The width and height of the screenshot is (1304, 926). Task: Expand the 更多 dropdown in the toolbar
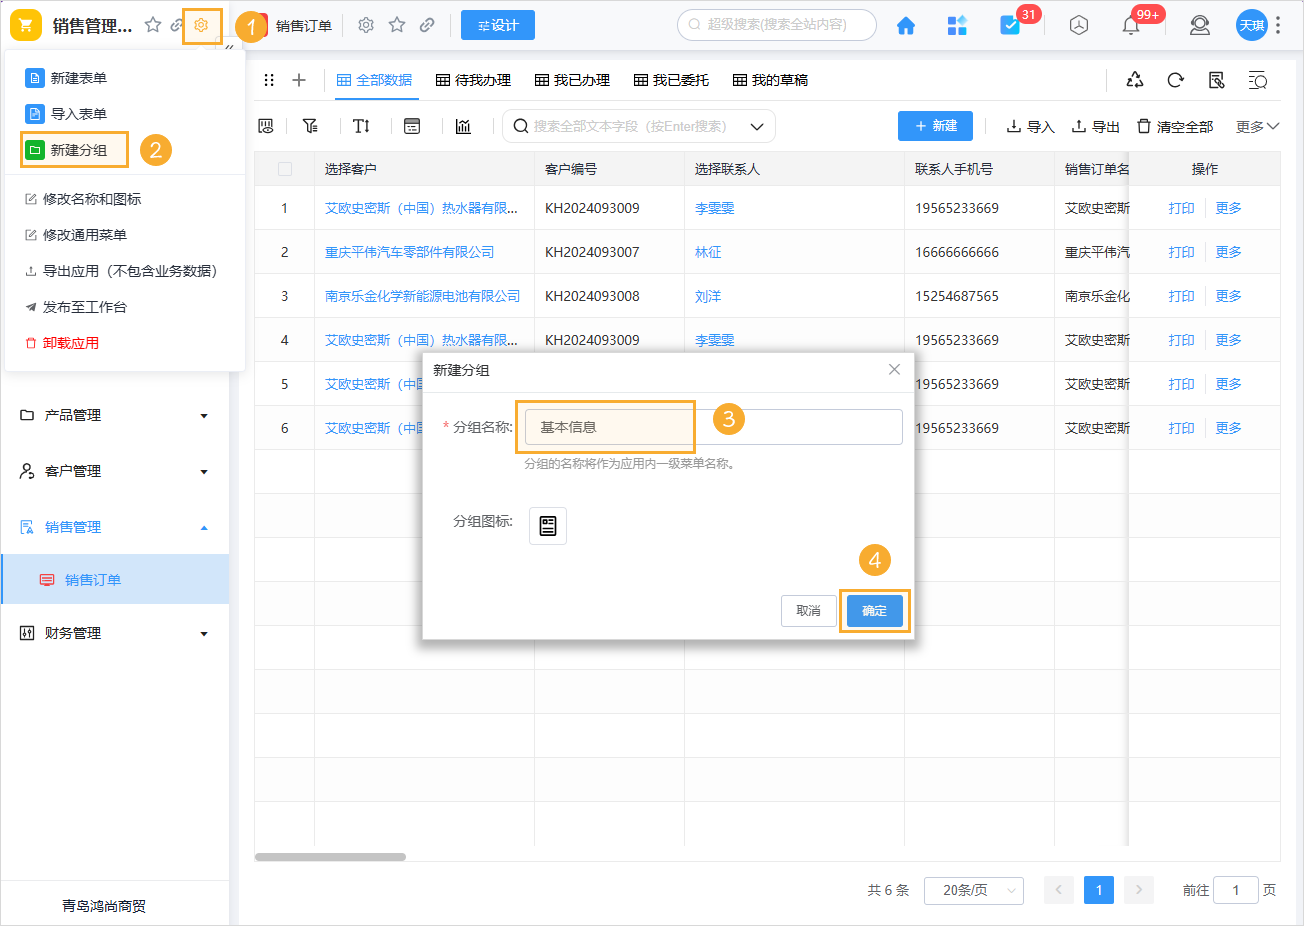pyautogui.click(x=1257, y=126)
